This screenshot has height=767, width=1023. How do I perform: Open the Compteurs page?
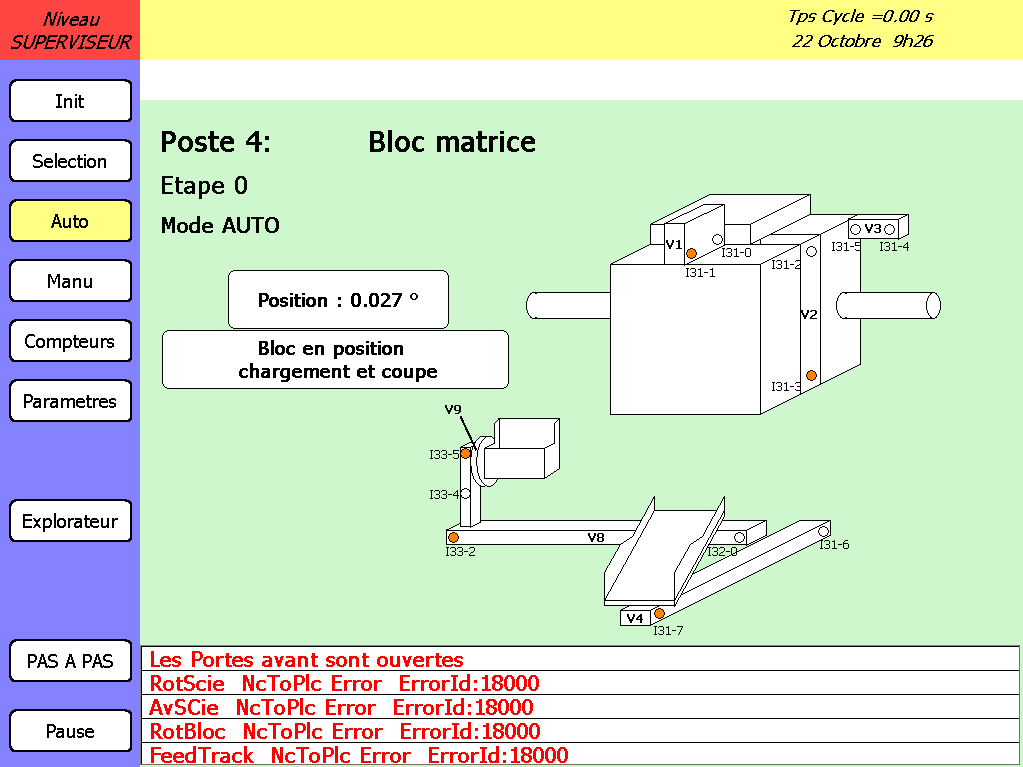point(70,341)
